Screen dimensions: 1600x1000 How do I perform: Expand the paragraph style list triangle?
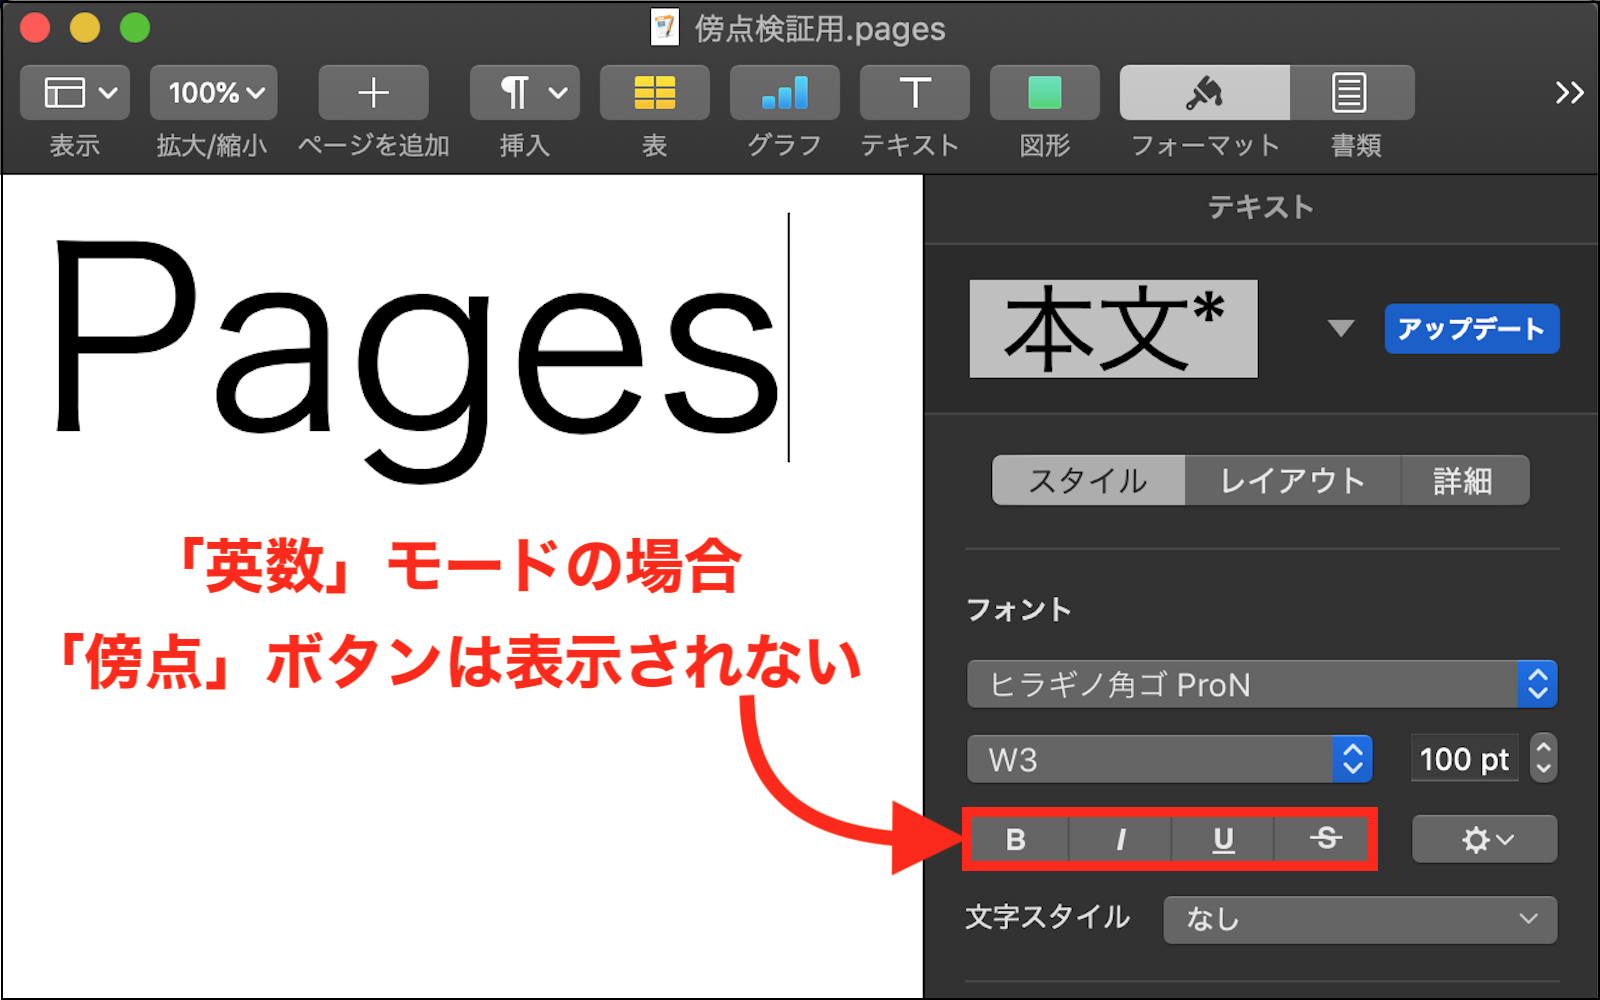click(1340, 329)
